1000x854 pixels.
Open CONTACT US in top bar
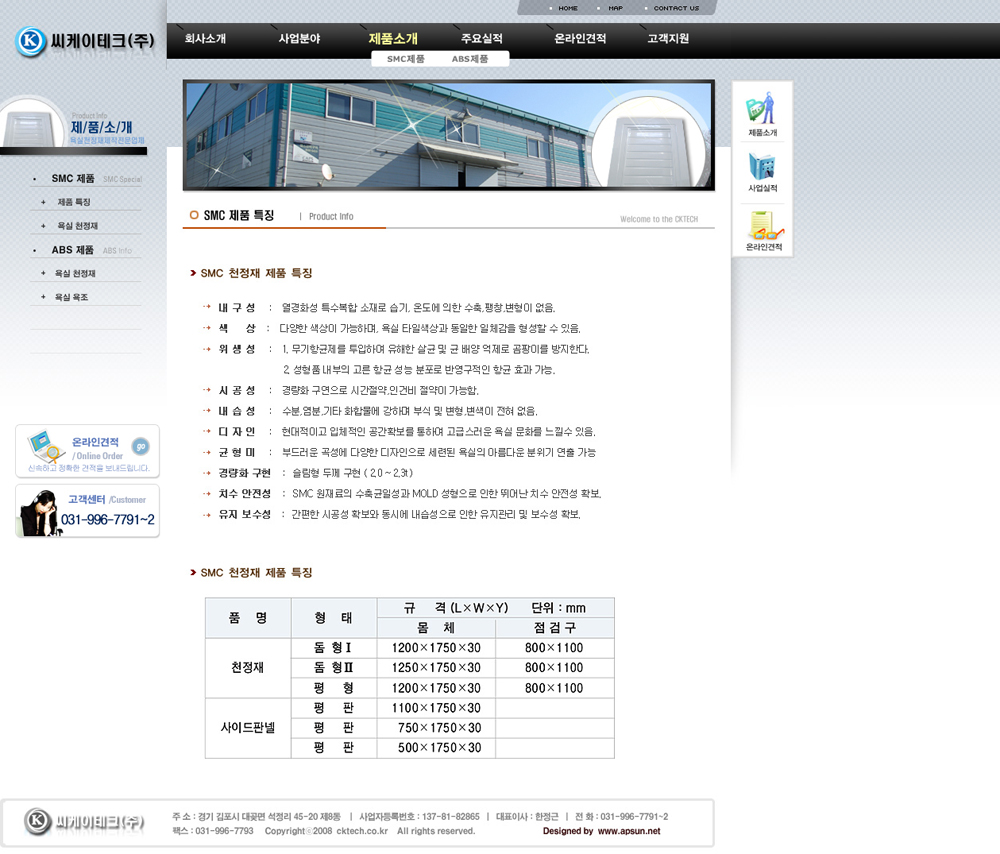[x=676, y=8]
